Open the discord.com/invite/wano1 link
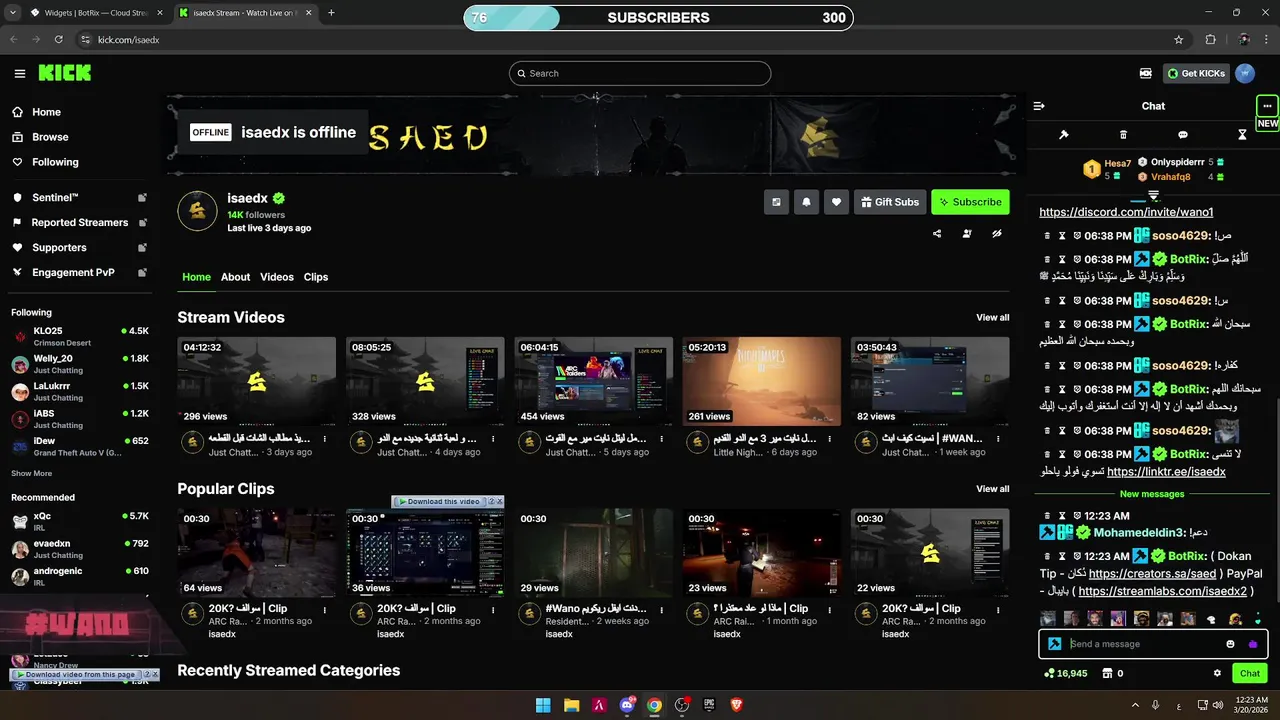 point(1126,212)
